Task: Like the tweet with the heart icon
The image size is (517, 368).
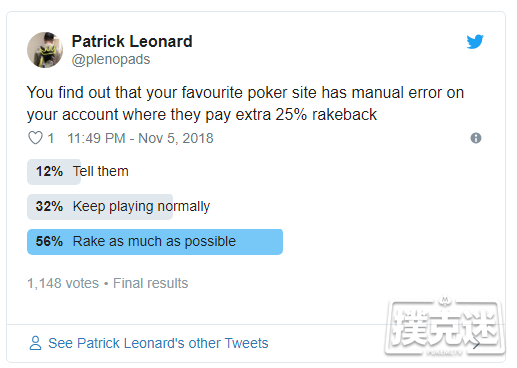Action: (x=35, y=138)
